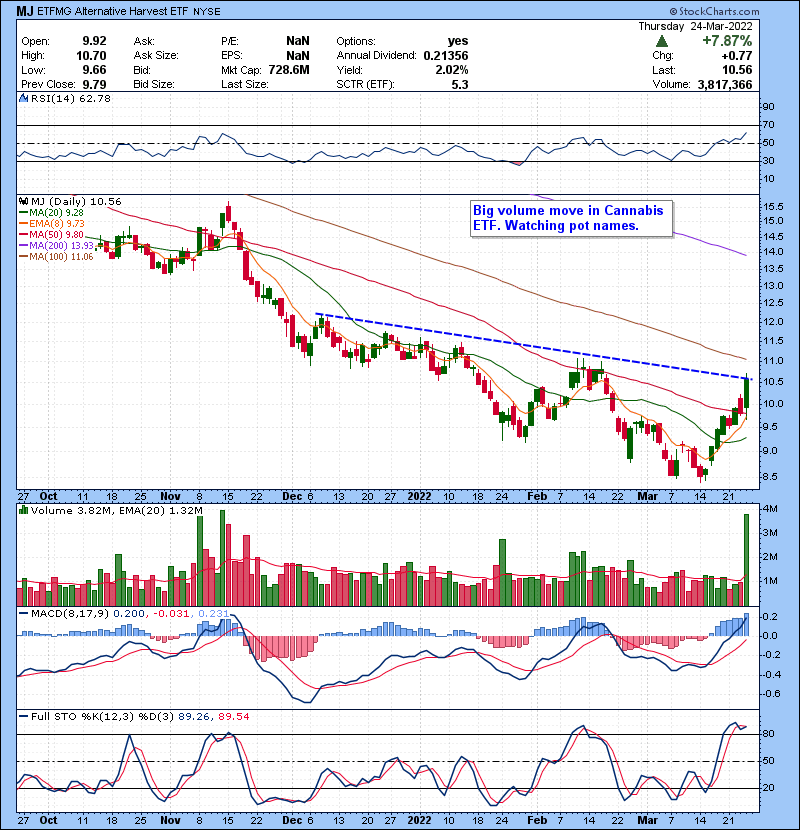Click the MA(200) 13.93 legend entry

click(57, 246)
